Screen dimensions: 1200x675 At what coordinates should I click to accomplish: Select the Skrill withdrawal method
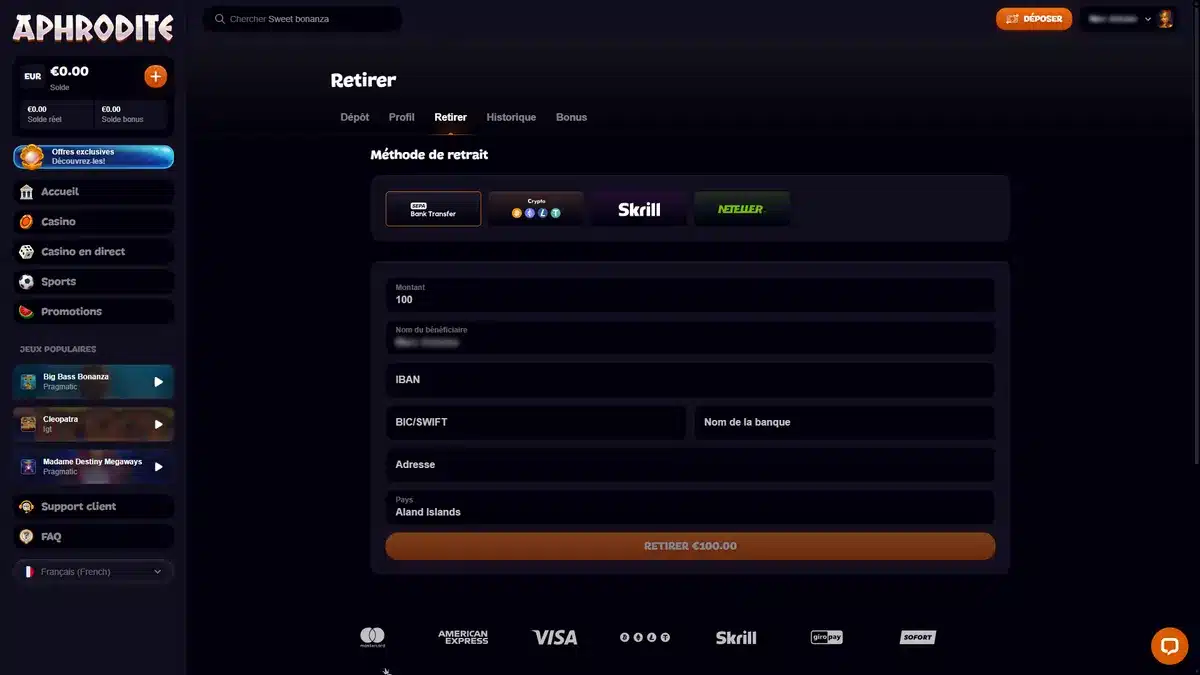coord(639,209)
